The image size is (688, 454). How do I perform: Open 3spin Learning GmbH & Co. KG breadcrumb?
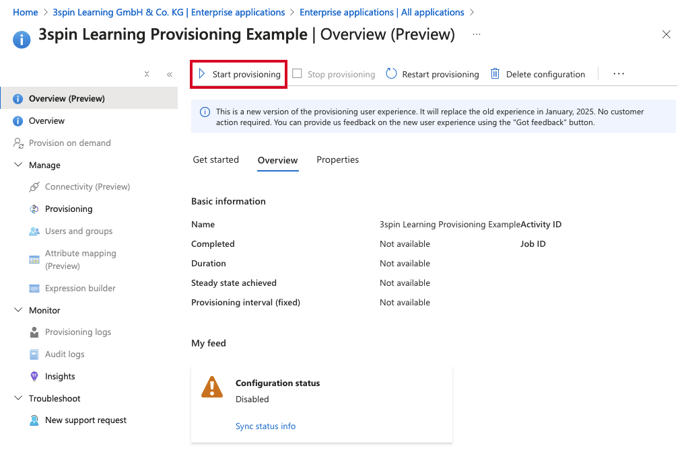169,12
